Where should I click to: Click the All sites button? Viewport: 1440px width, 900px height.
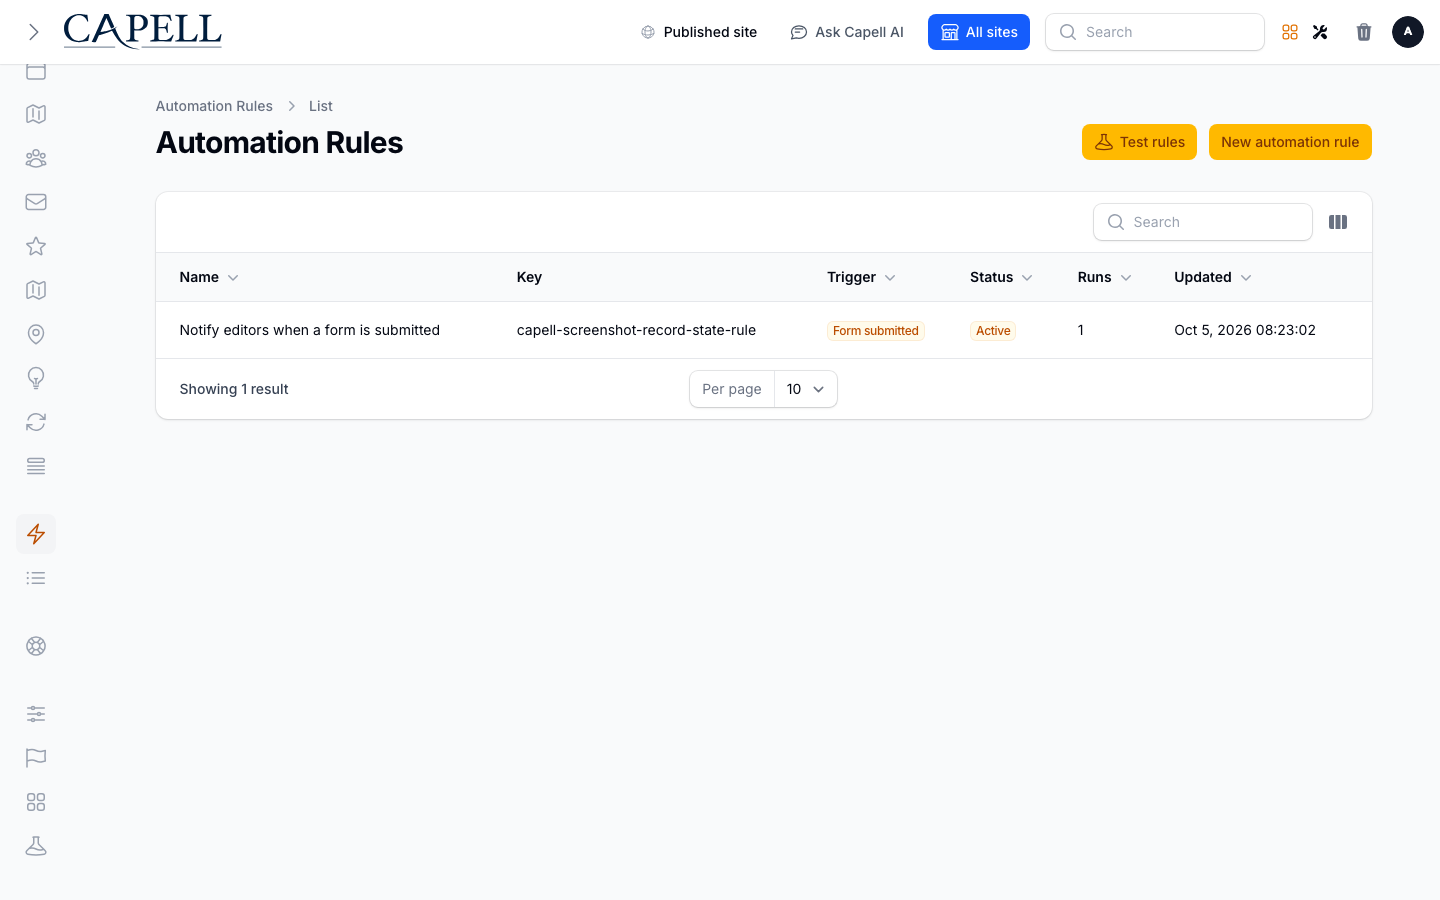(979, 32)
